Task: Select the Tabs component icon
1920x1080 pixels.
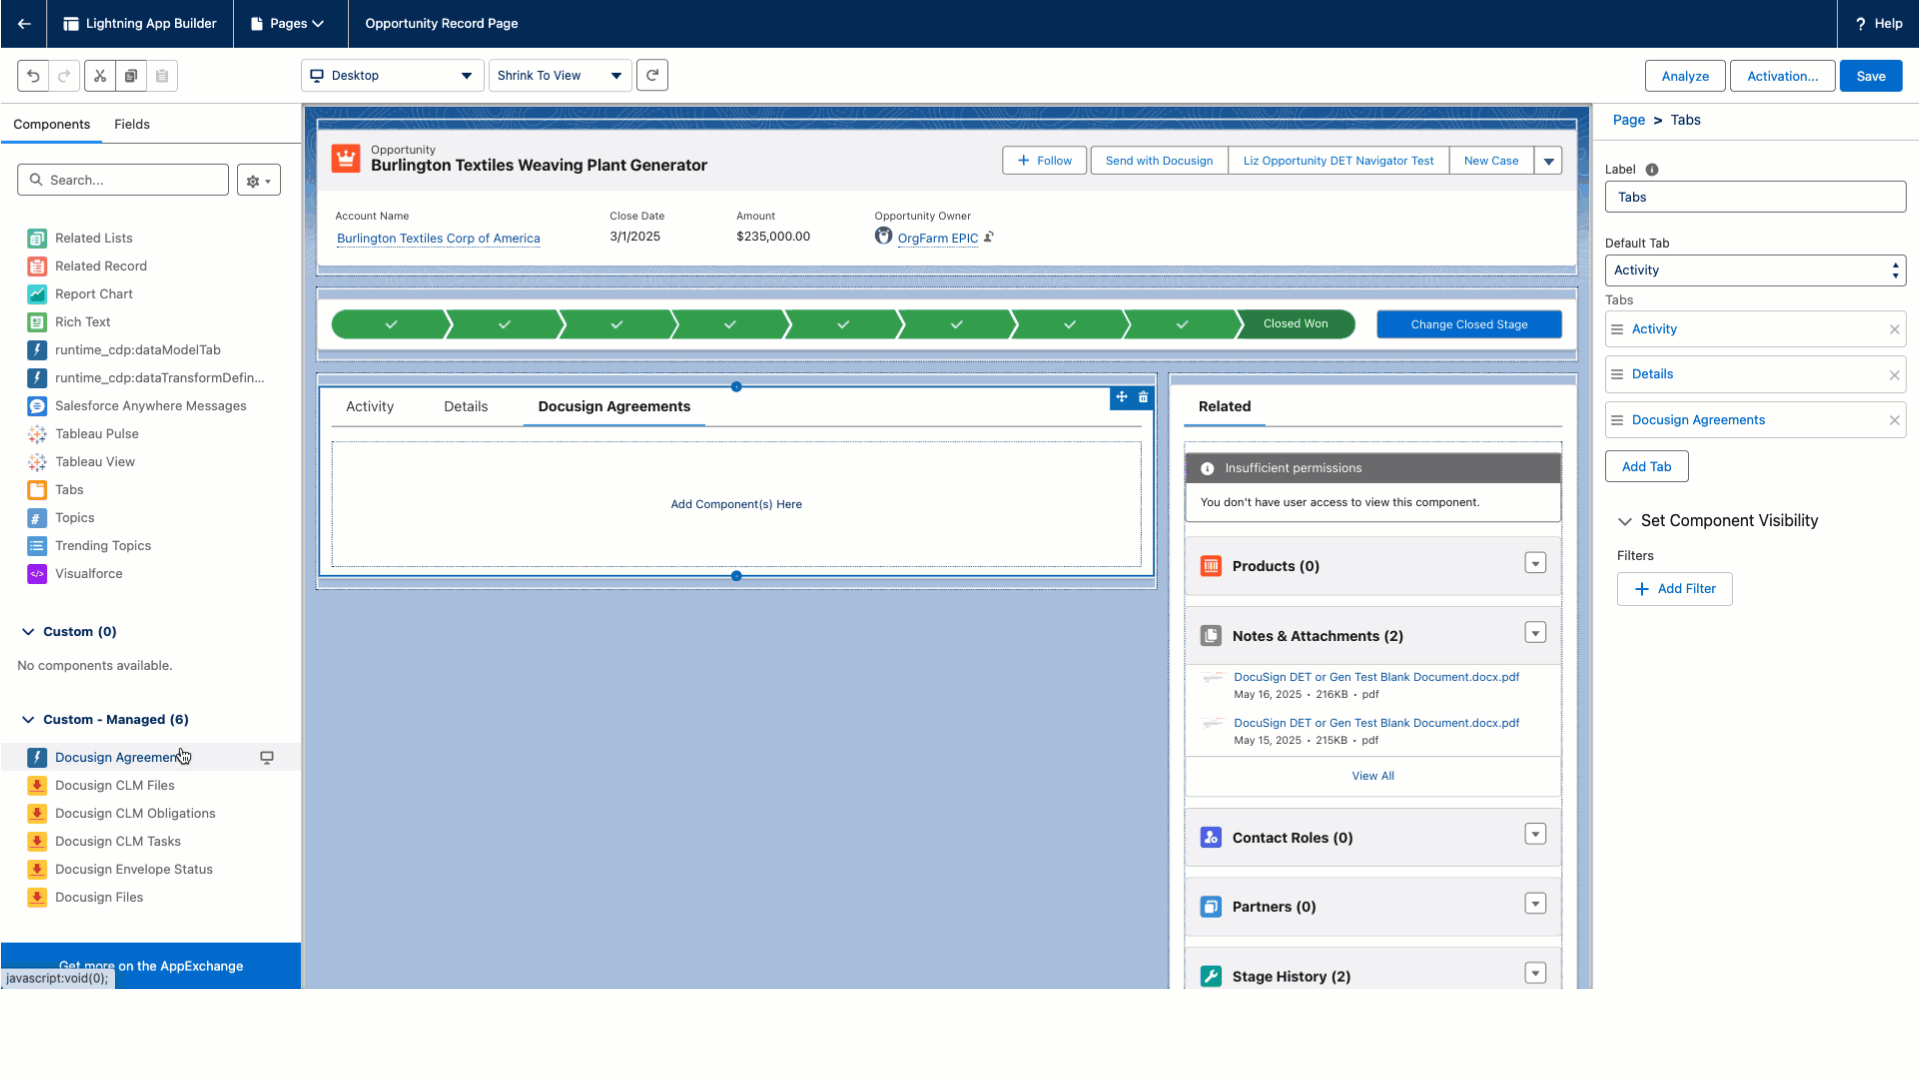Action: pyautogui.click(x=37, y=489)
